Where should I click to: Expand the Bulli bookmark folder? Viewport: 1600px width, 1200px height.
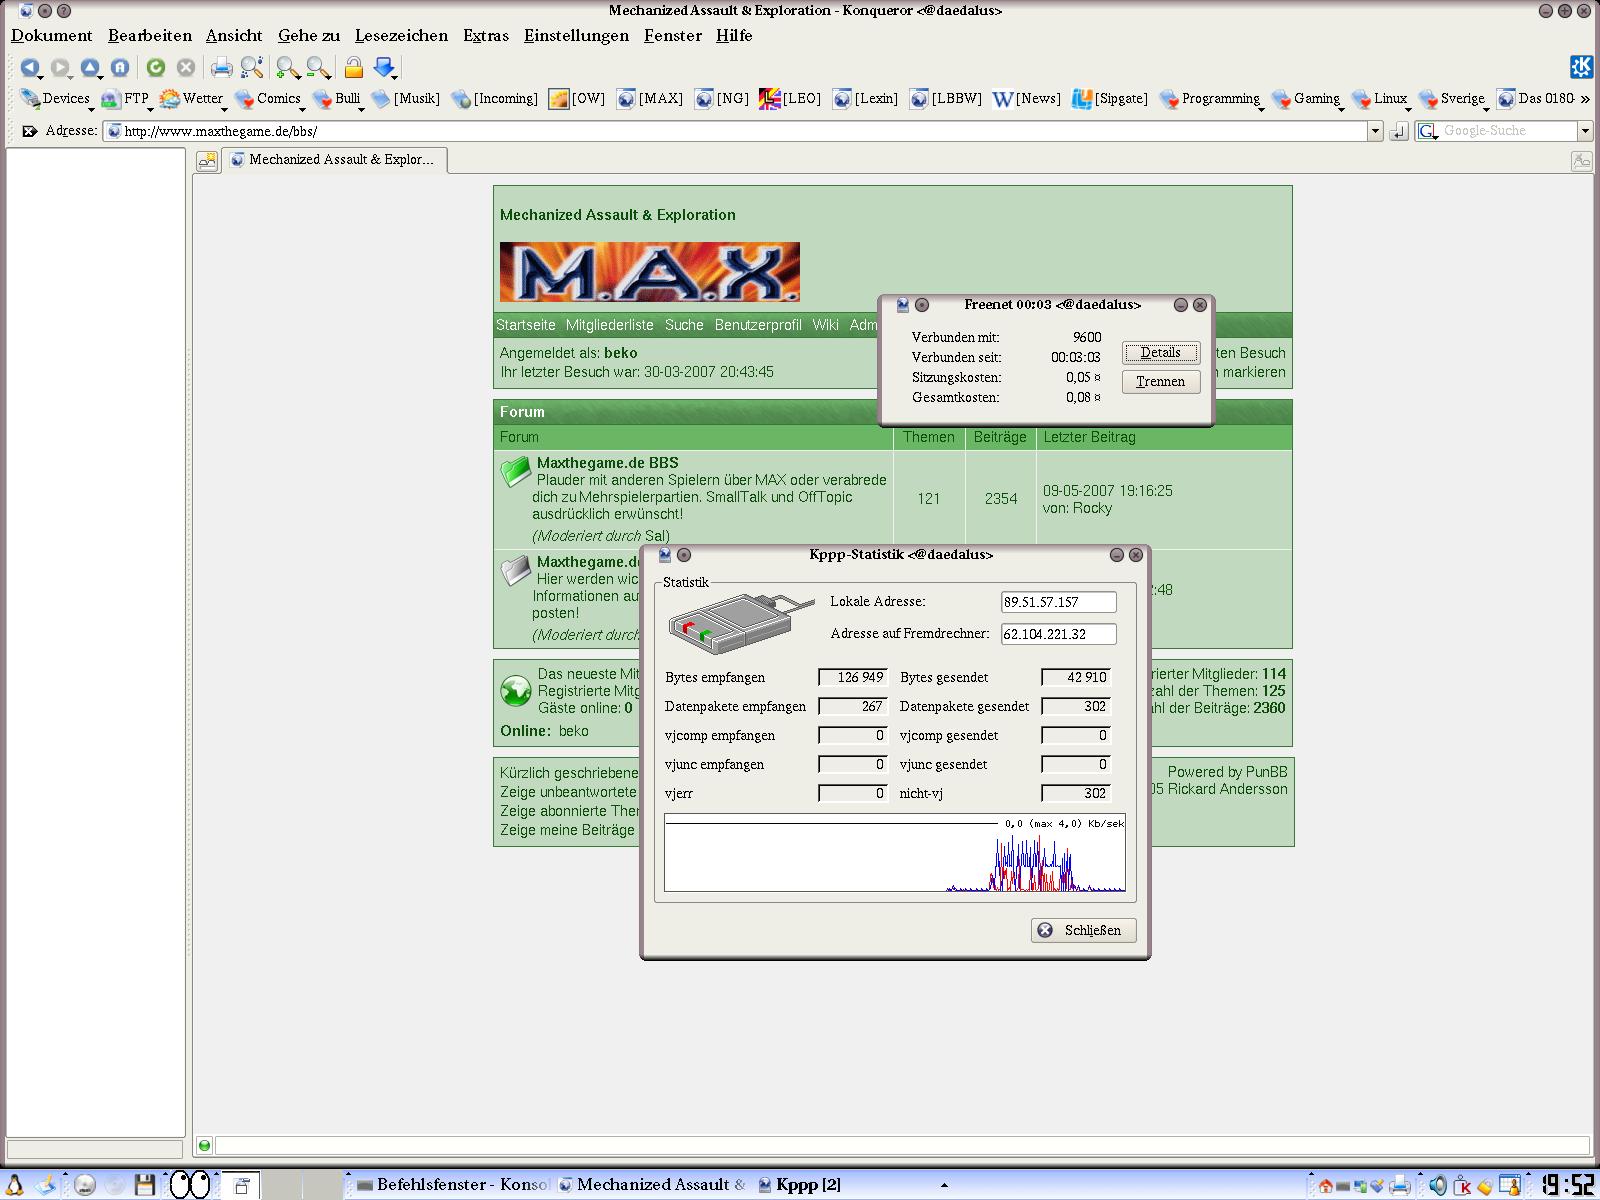[x=338, y=99]
